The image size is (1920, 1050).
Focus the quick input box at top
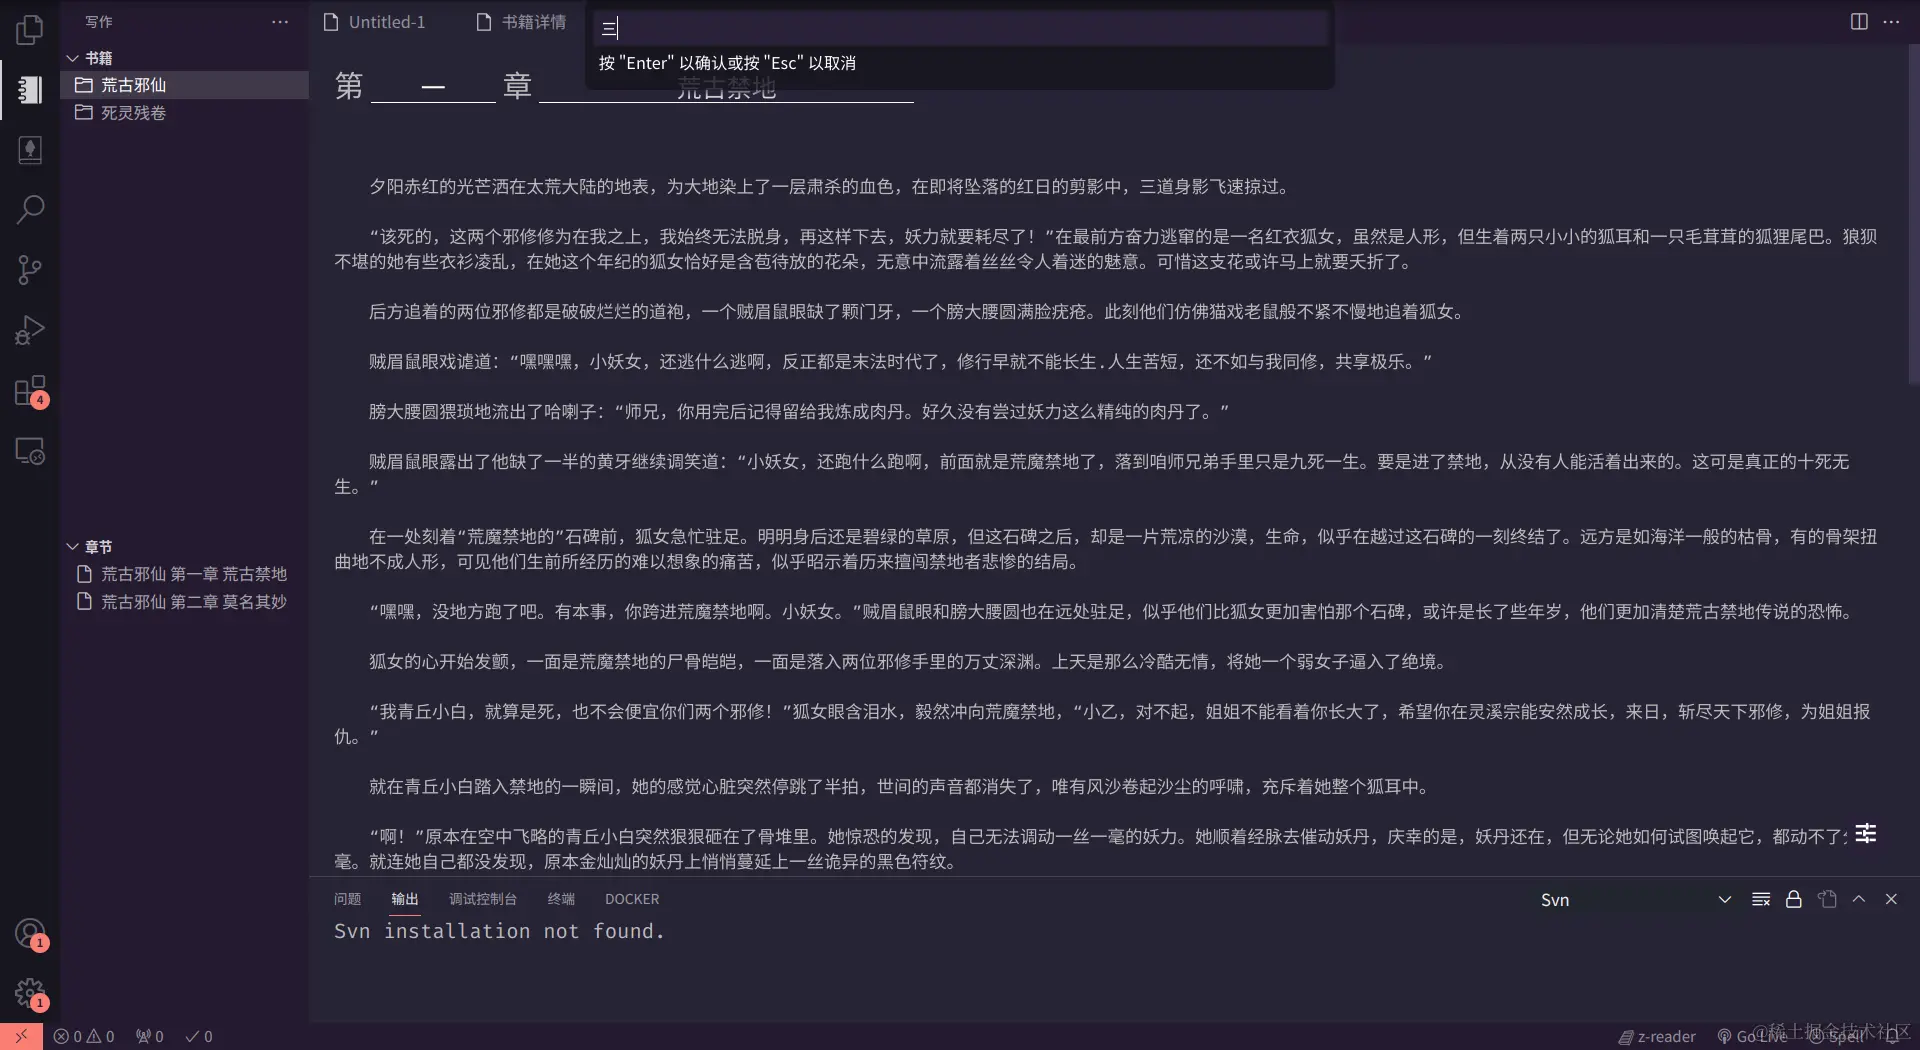(x=961, y=28)
